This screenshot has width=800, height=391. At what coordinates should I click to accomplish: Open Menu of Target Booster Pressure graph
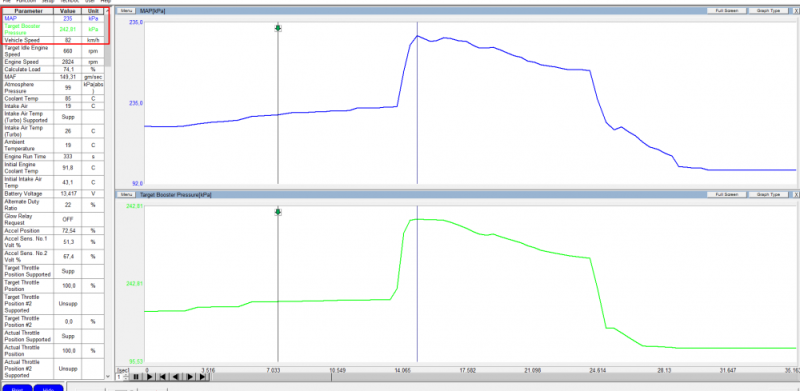tap(127, 194)
